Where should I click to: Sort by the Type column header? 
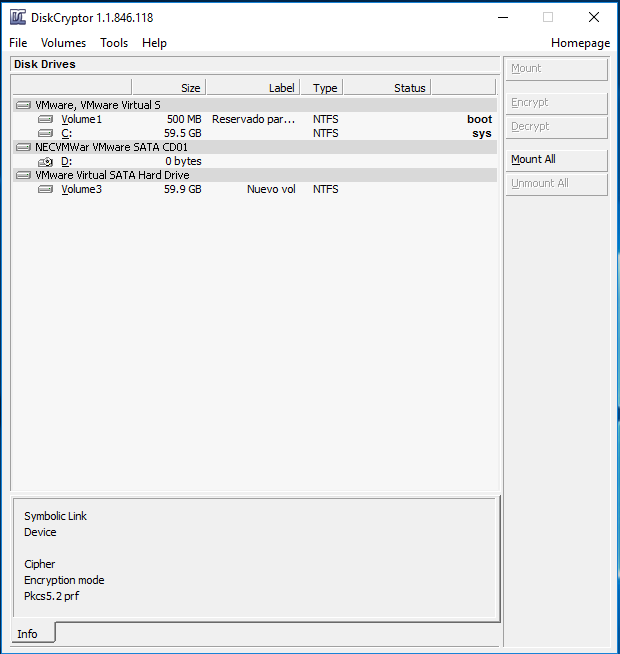pos(322,88)
